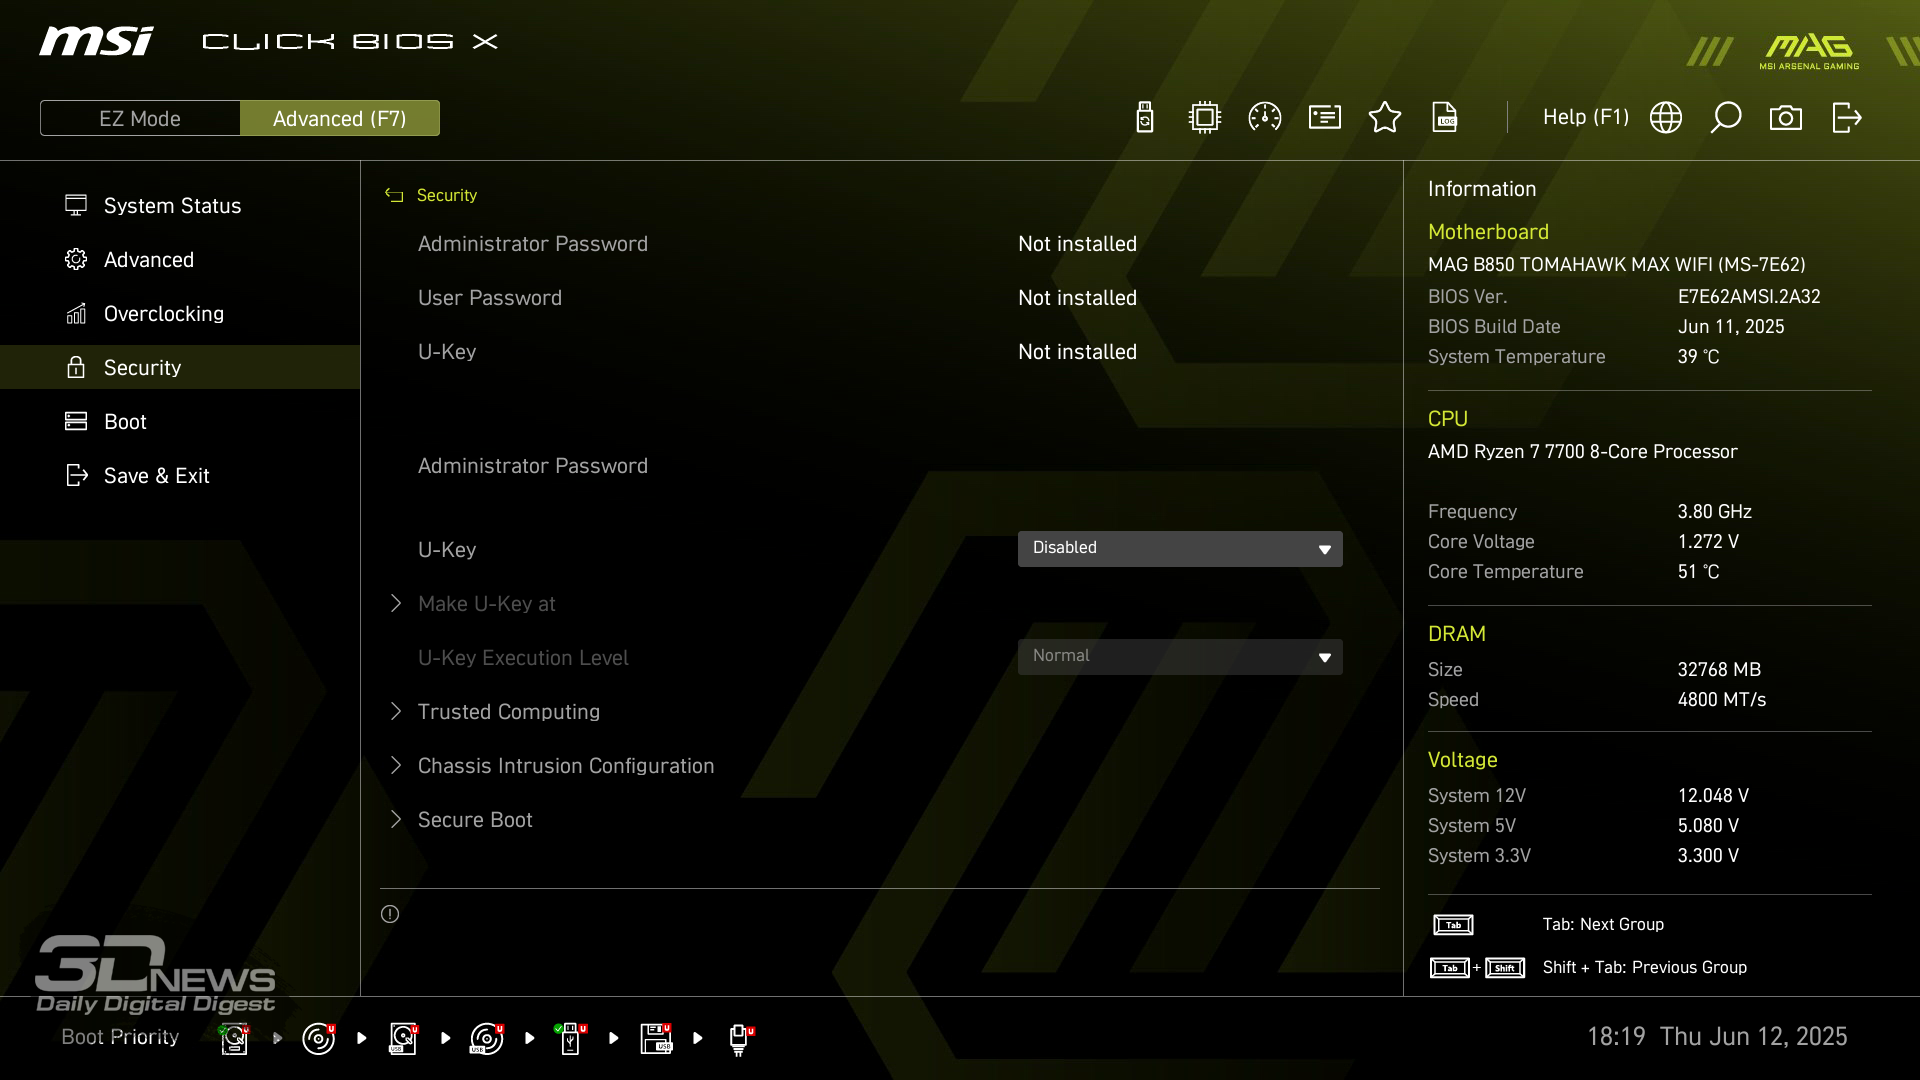1920x1080 pixels.
Task: Click the info circle icon at bottom
Action: point(390,914)
